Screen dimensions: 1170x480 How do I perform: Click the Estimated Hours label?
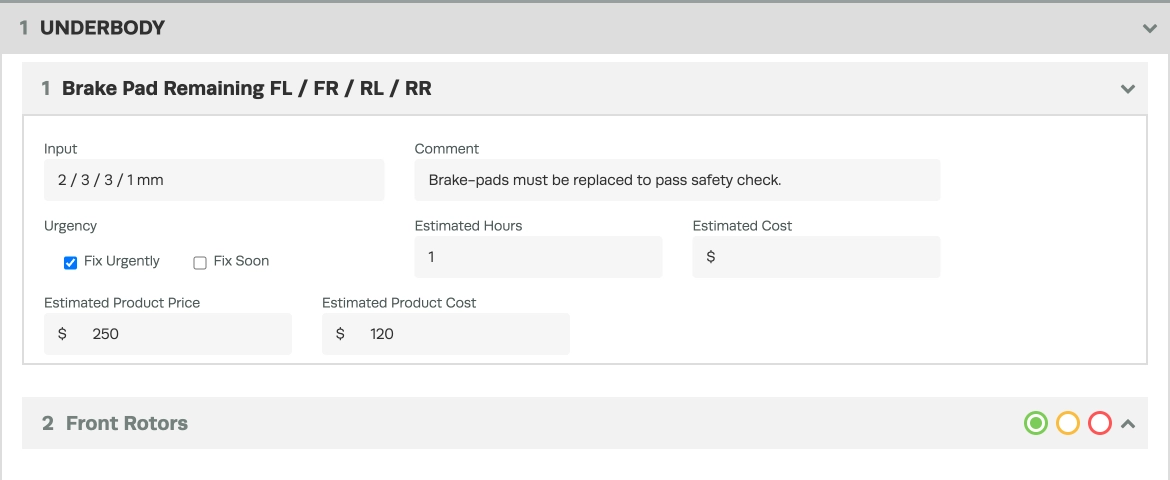point(469,225)
